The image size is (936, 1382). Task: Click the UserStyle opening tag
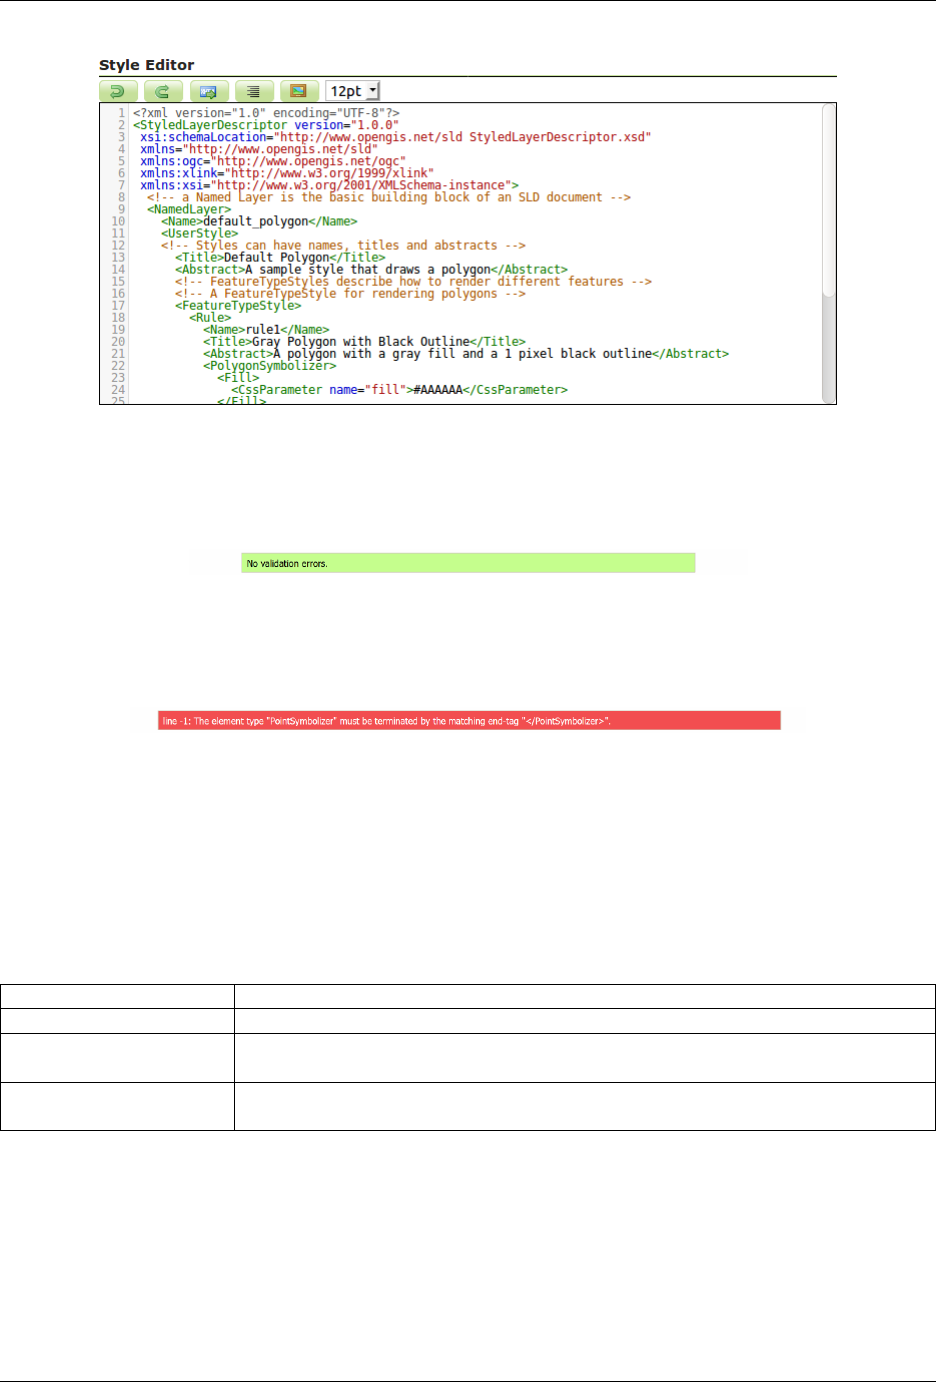[x=200, y=233]
